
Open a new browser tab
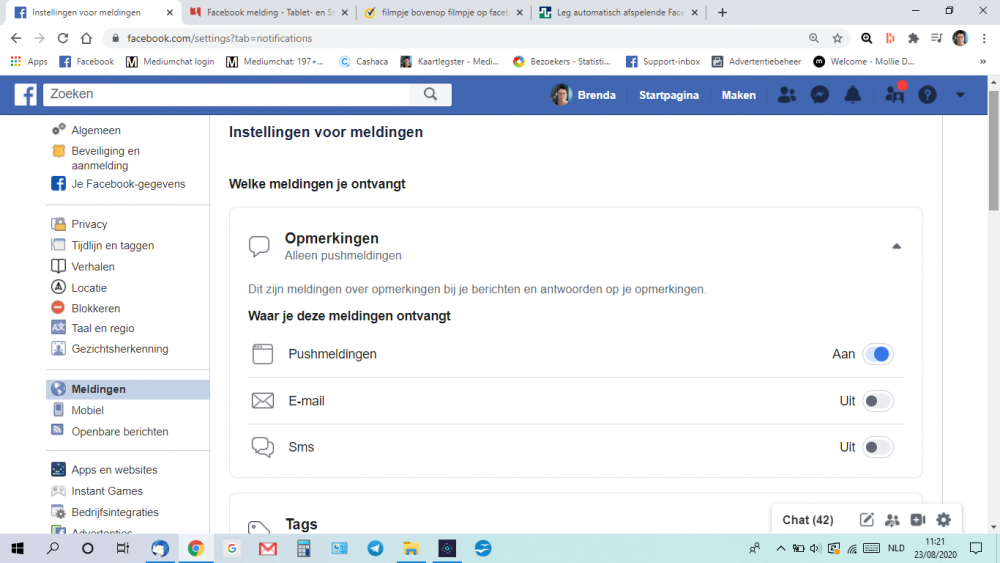722,12
